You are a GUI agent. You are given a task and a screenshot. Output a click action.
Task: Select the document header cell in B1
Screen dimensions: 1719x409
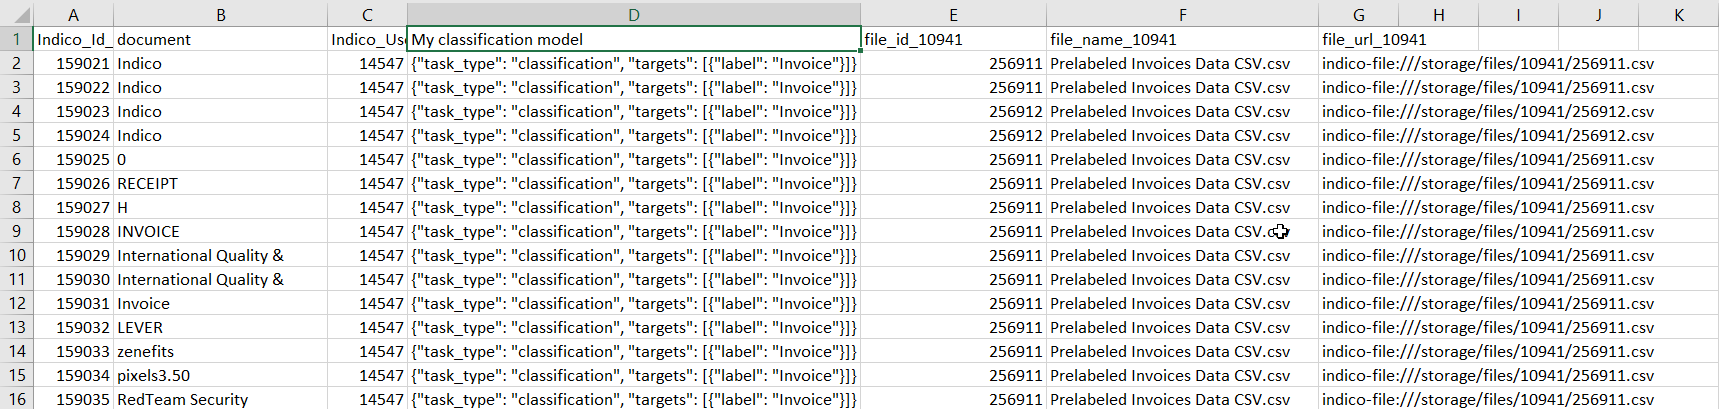click(220, 39)
